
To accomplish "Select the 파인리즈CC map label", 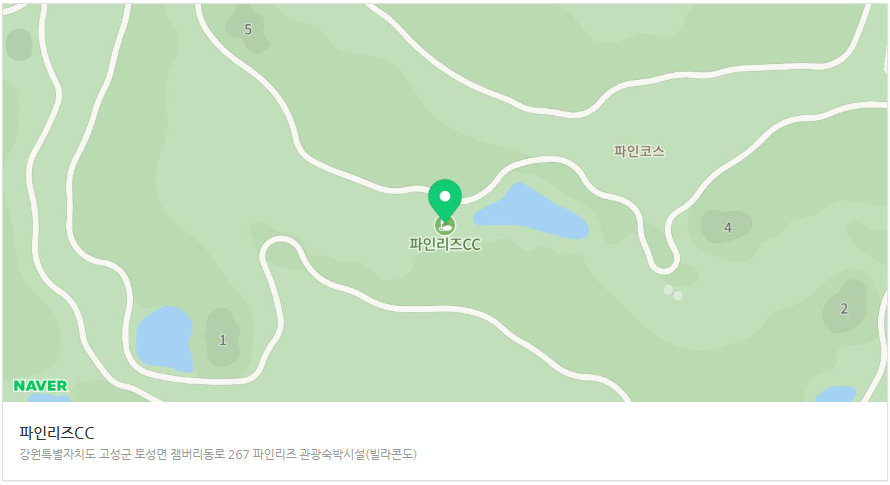I will pyautogui.click(x=445, y=245).
